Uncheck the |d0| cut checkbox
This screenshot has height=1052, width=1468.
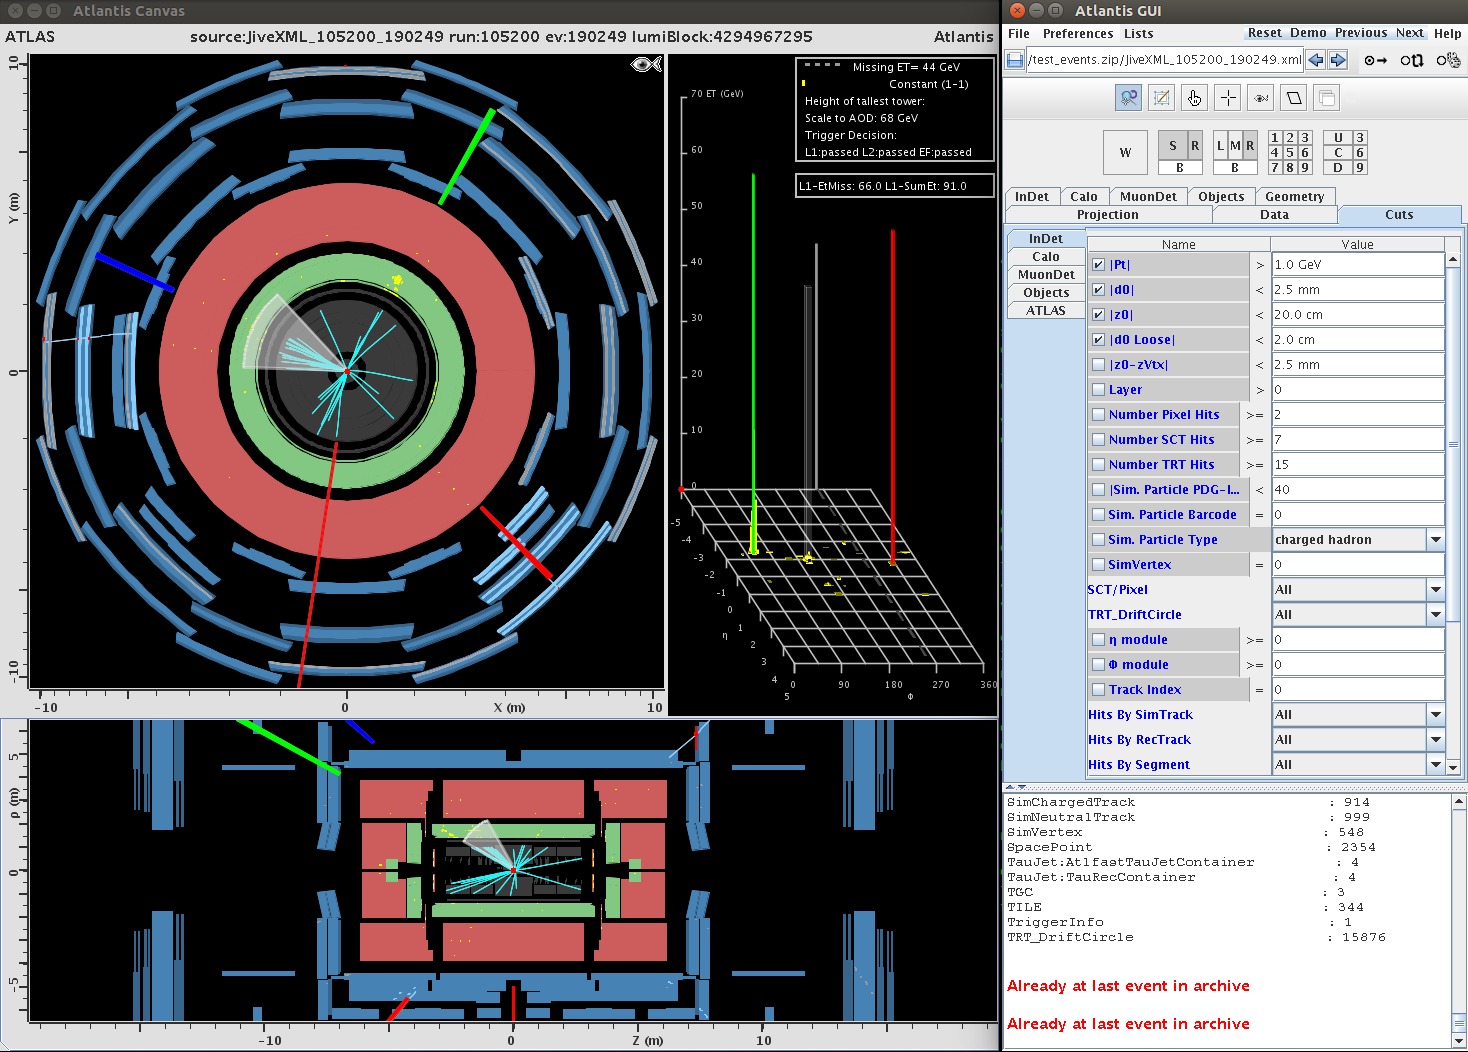pyautogui.click(x=1099, y=290)
